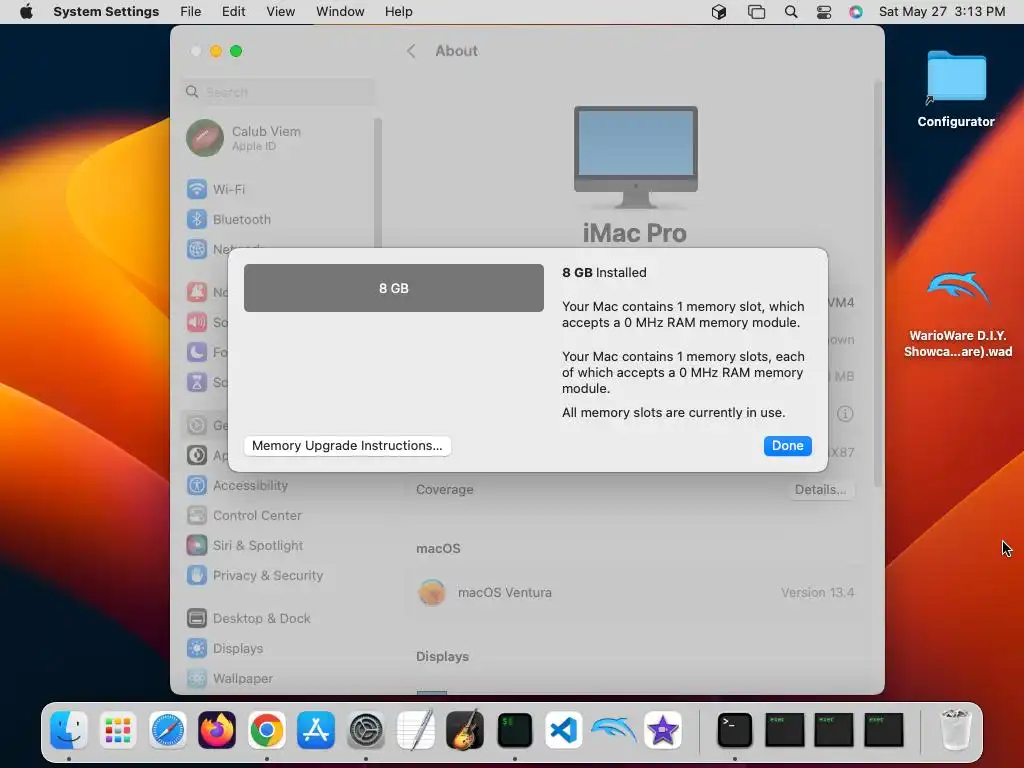
Task: Focus the Settings search field
Action: coord(280,92)
